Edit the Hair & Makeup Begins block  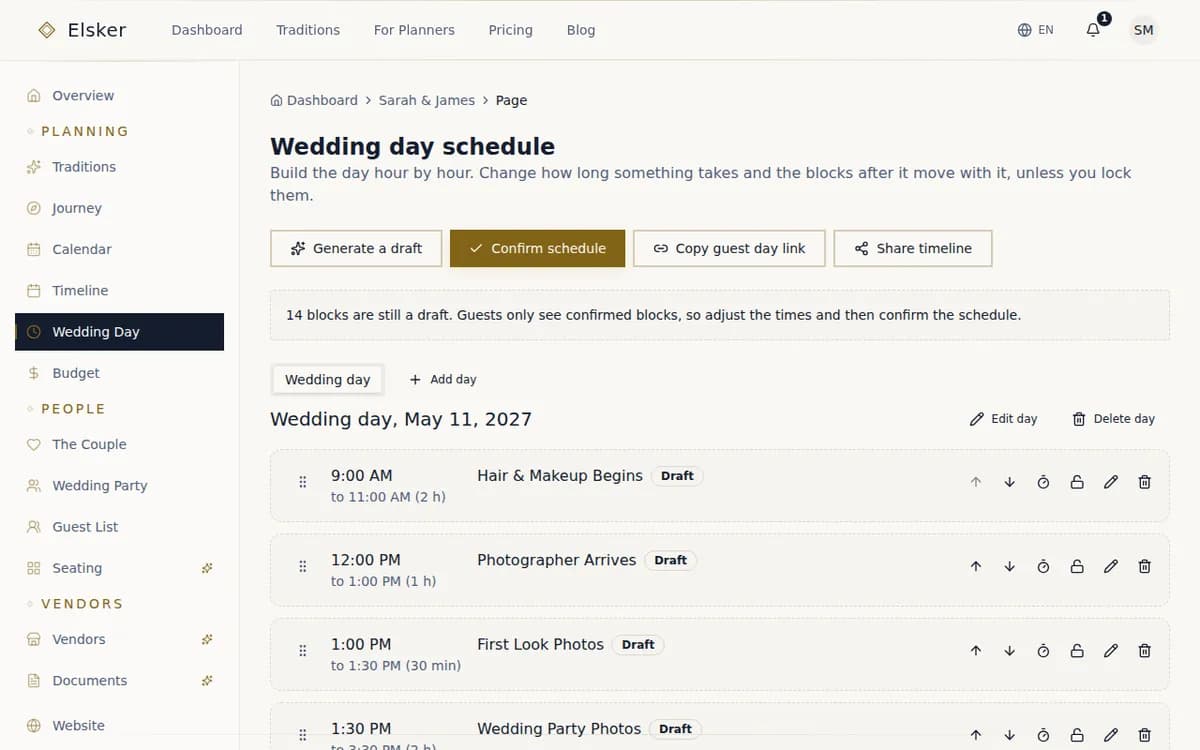point(1111,482)
